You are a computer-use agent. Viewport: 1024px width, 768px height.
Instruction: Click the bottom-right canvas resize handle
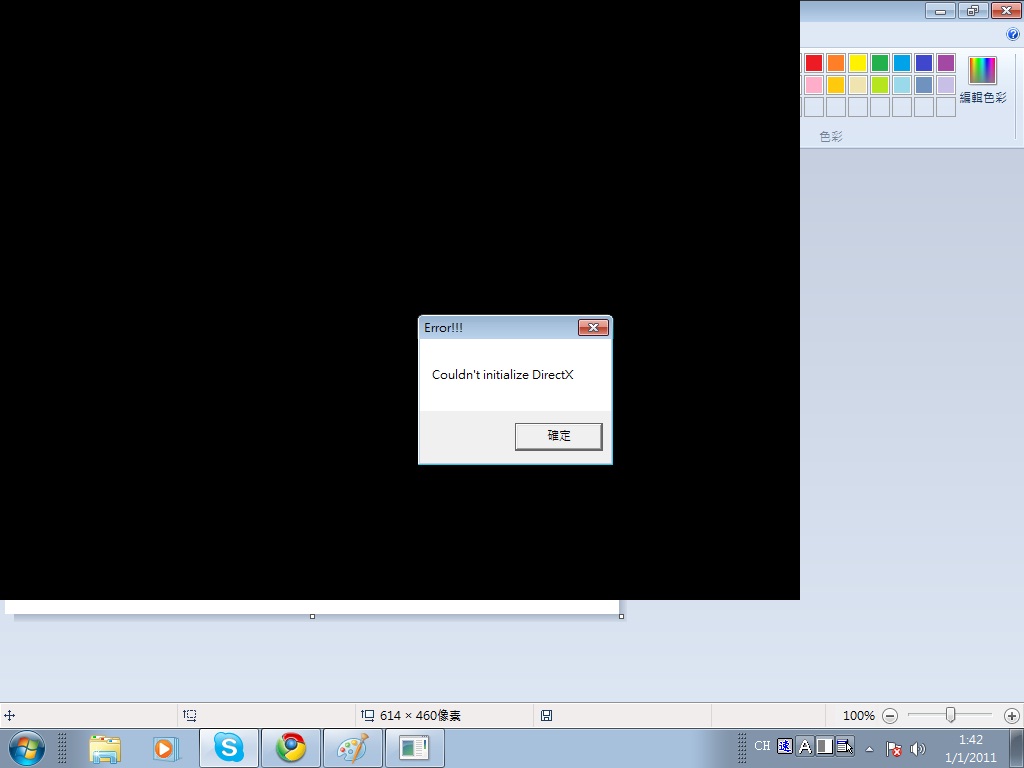point(621,616)
